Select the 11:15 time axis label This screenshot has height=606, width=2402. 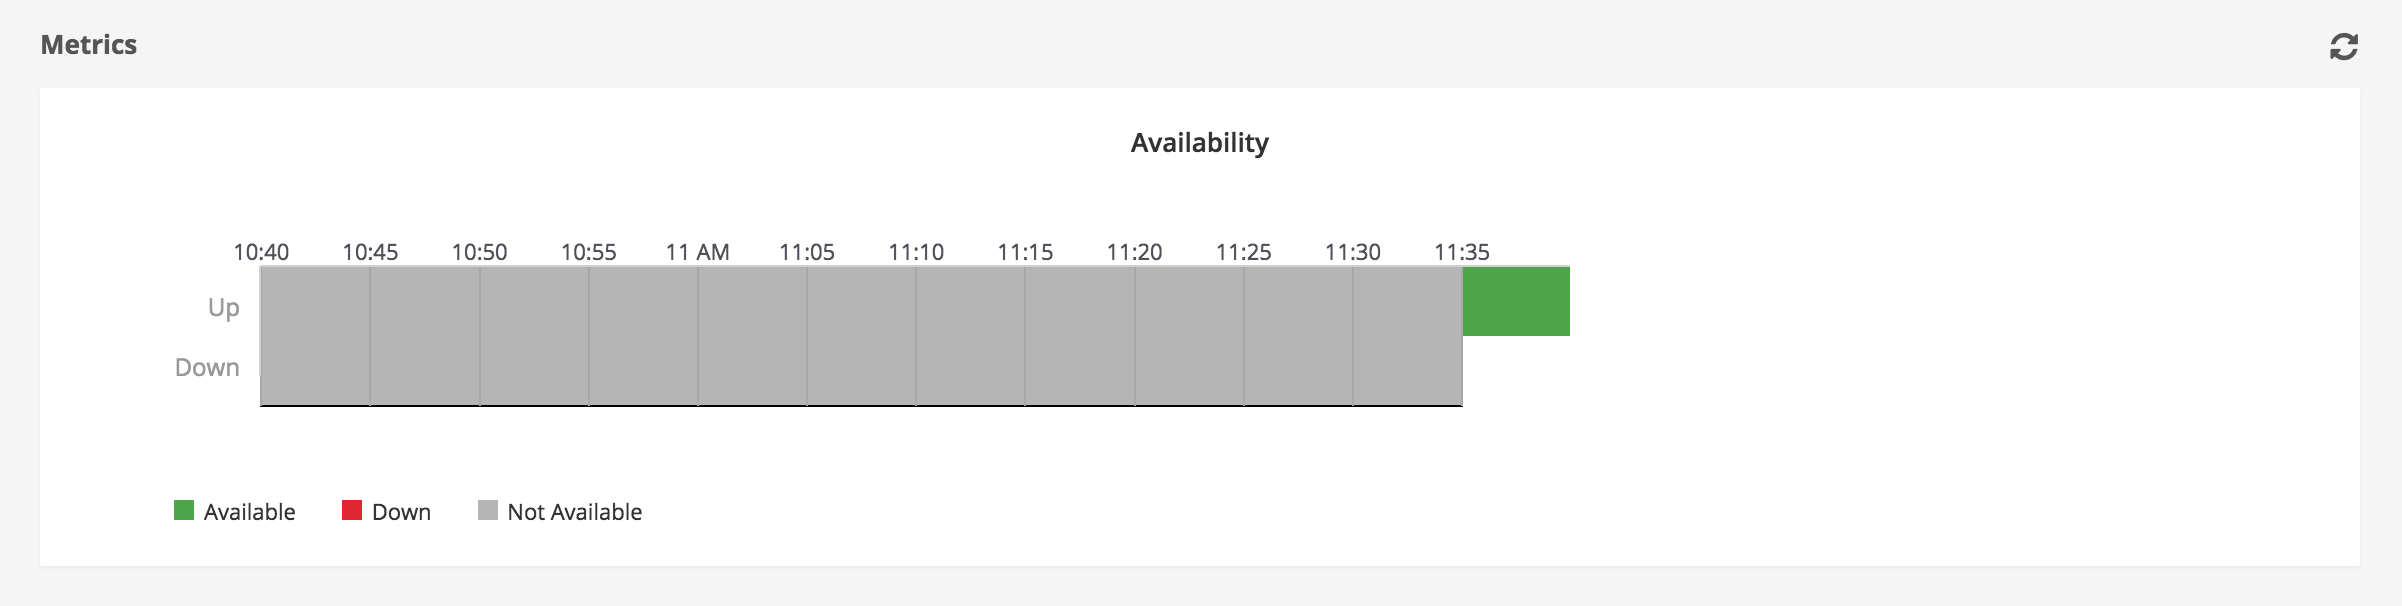click(1025, 252)
